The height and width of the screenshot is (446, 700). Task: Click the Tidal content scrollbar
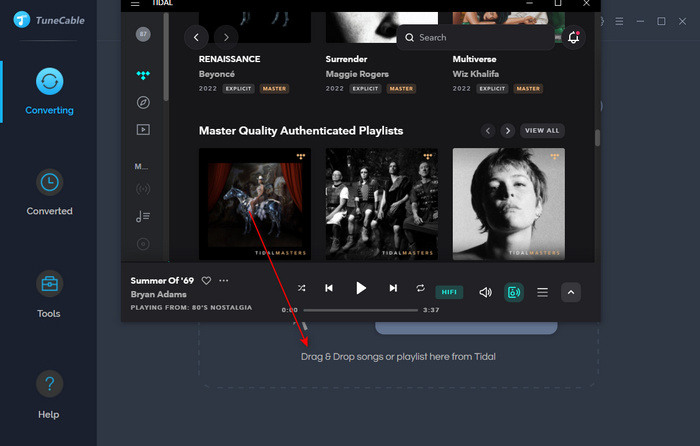click(x=597, y=138)
